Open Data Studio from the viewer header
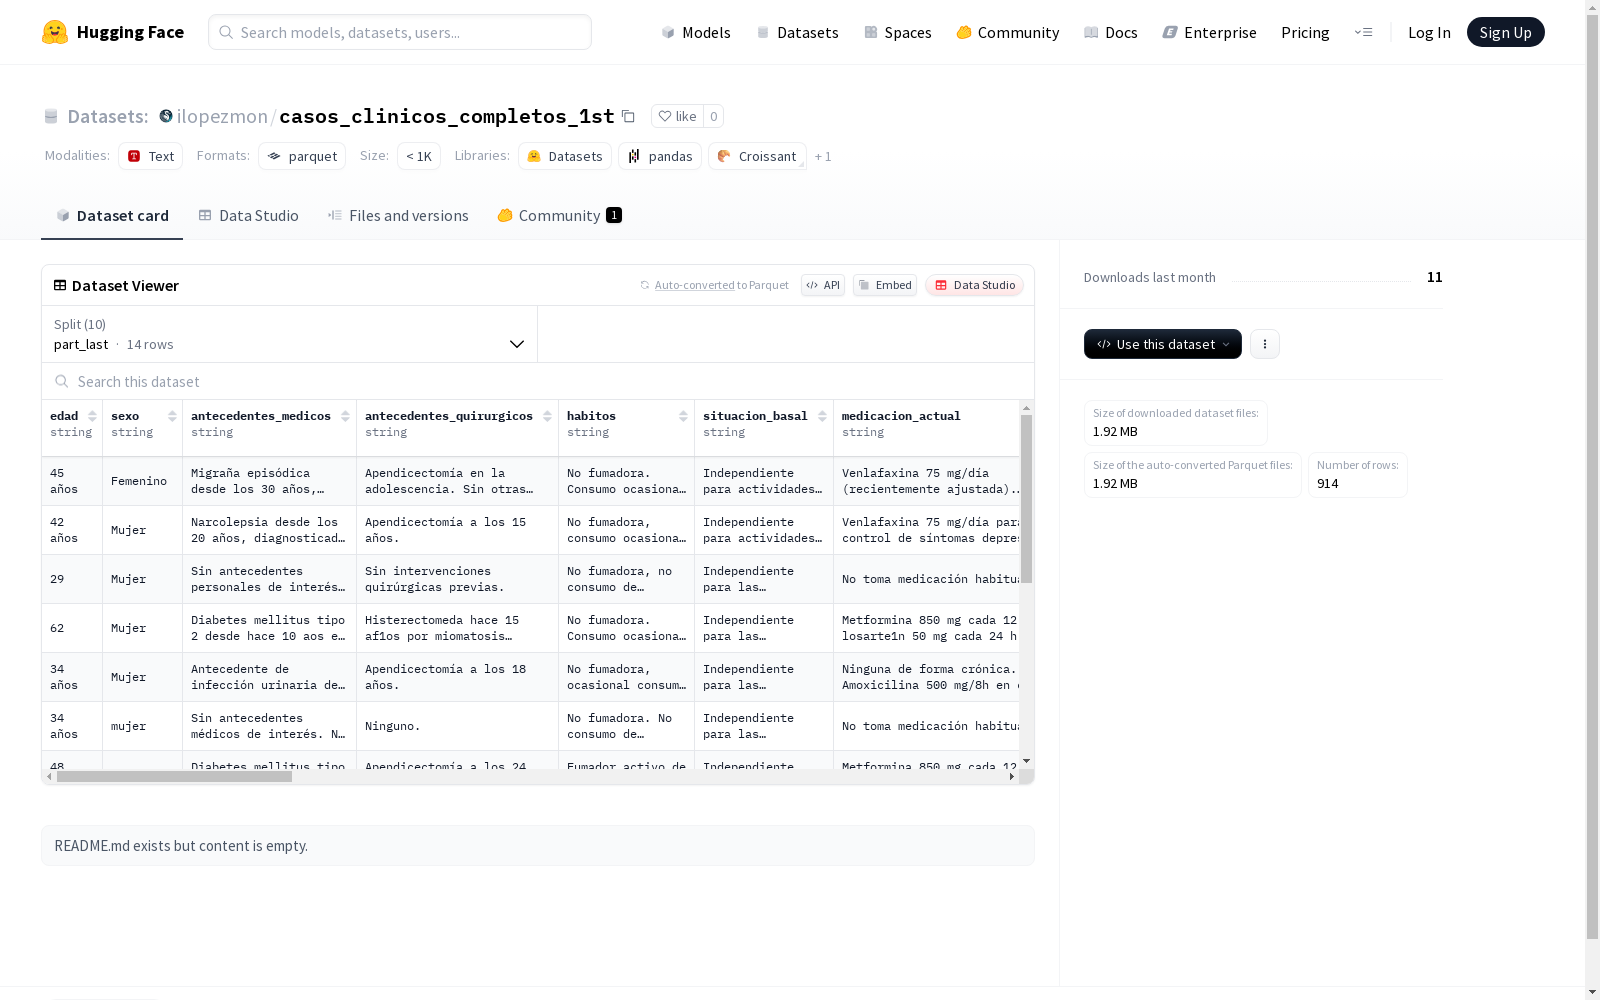This screenshot has width=1600, height=1000. [974, 285]
